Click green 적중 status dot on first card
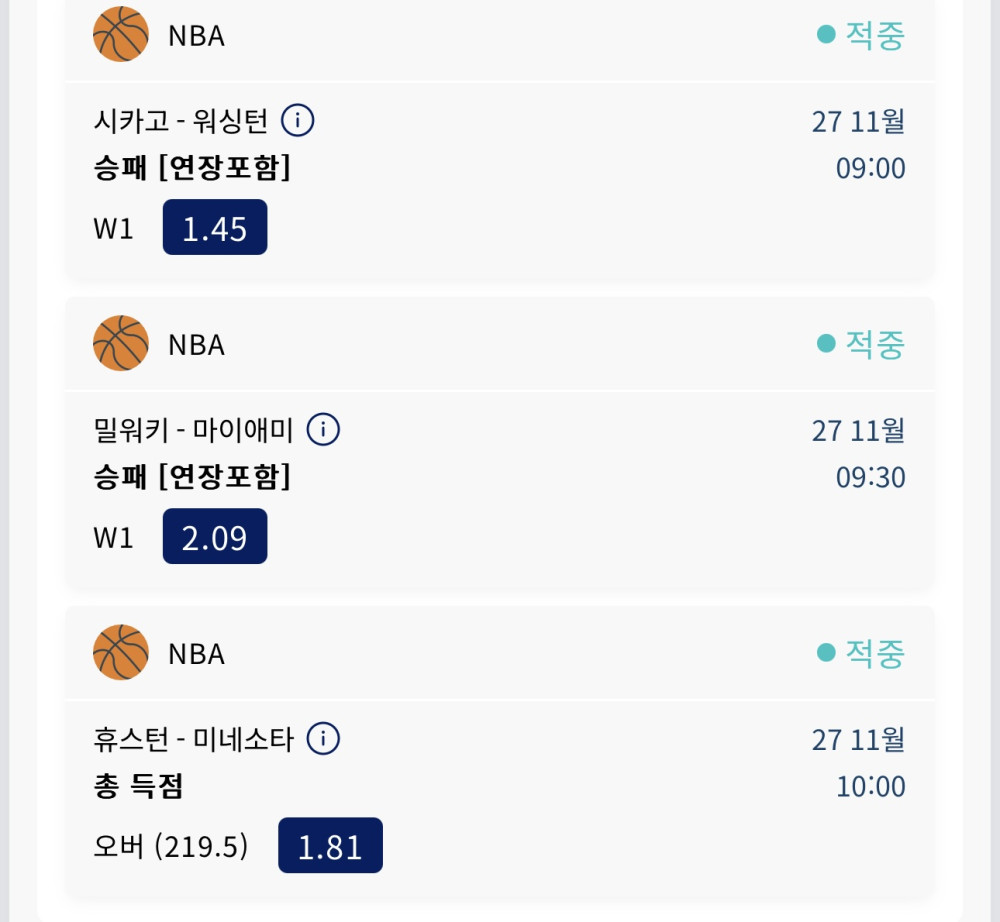The height and width of the screenshot is (922, 1000). click(826, 35)
